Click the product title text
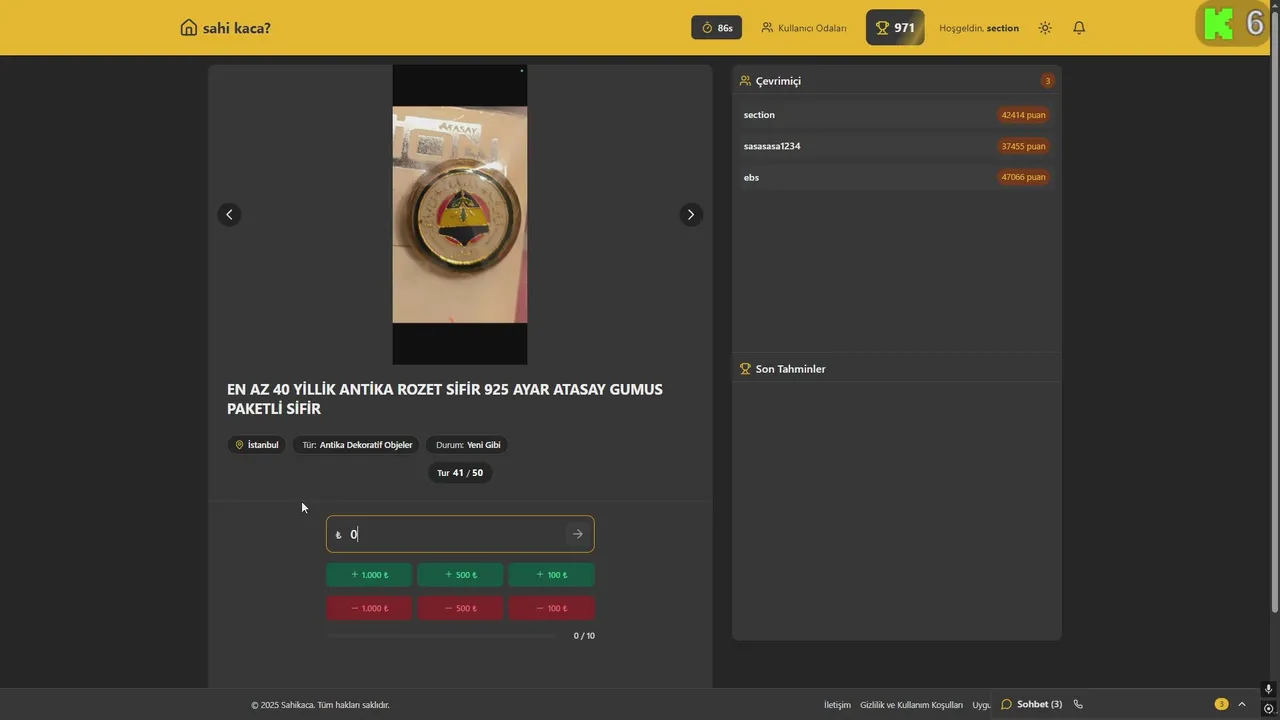Viewport: 1280px width, 720px height. coord(445,399)
